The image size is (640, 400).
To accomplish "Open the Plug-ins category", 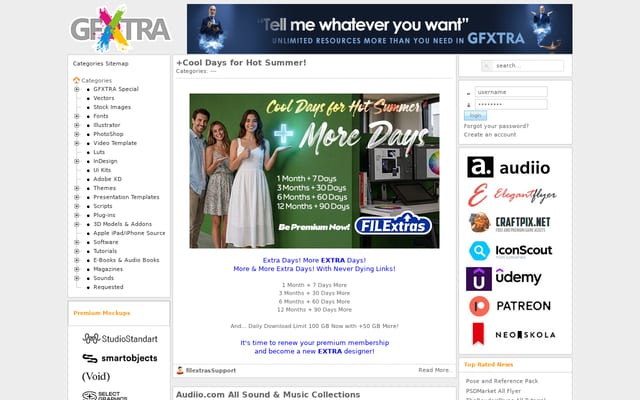I will tap(104, 215).
